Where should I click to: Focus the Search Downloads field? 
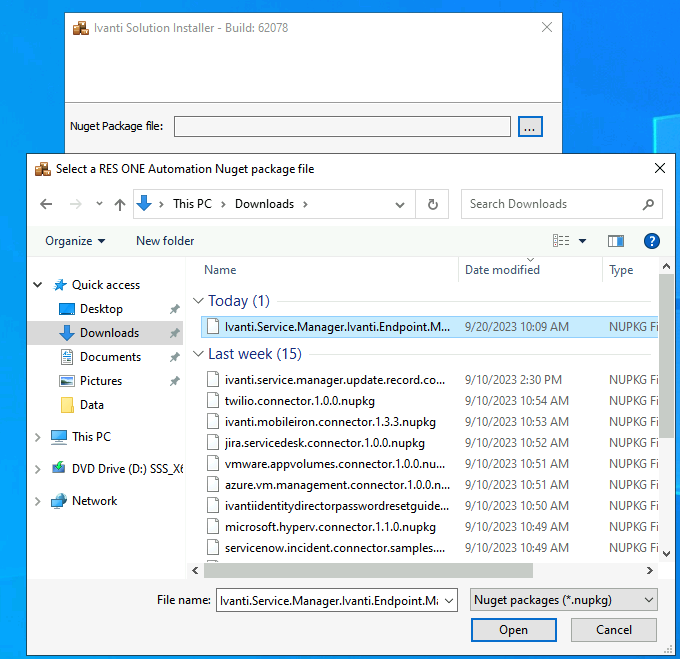click(x=561, y=204)
